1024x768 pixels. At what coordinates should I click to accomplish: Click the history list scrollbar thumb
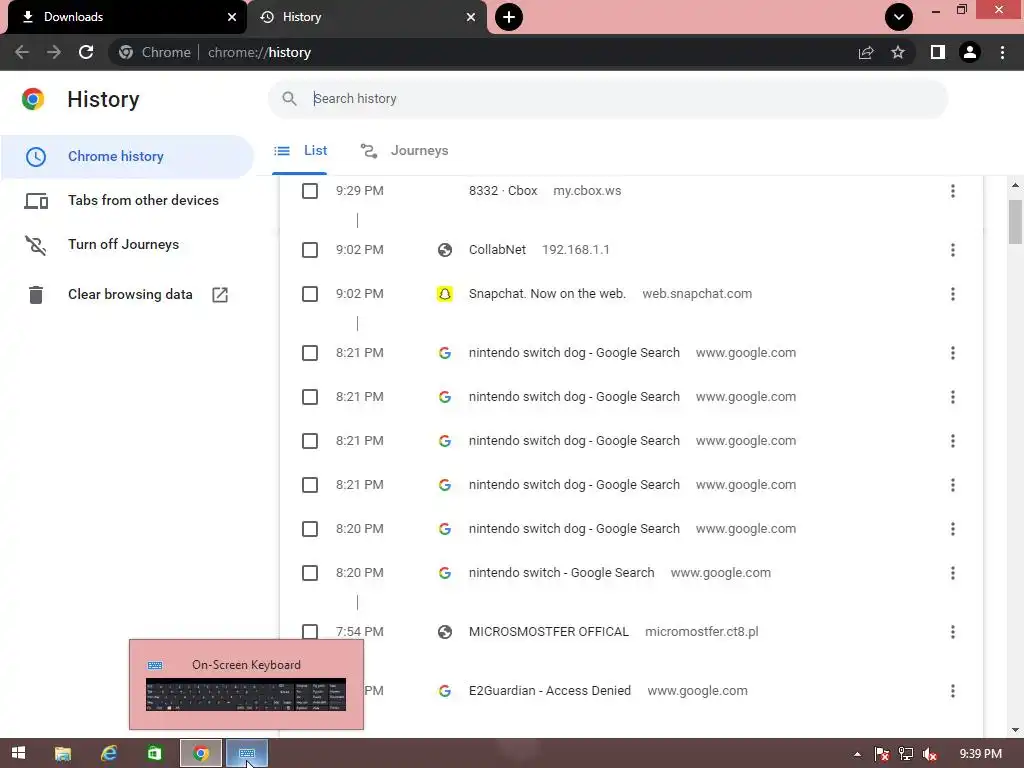click(1015, 221)
